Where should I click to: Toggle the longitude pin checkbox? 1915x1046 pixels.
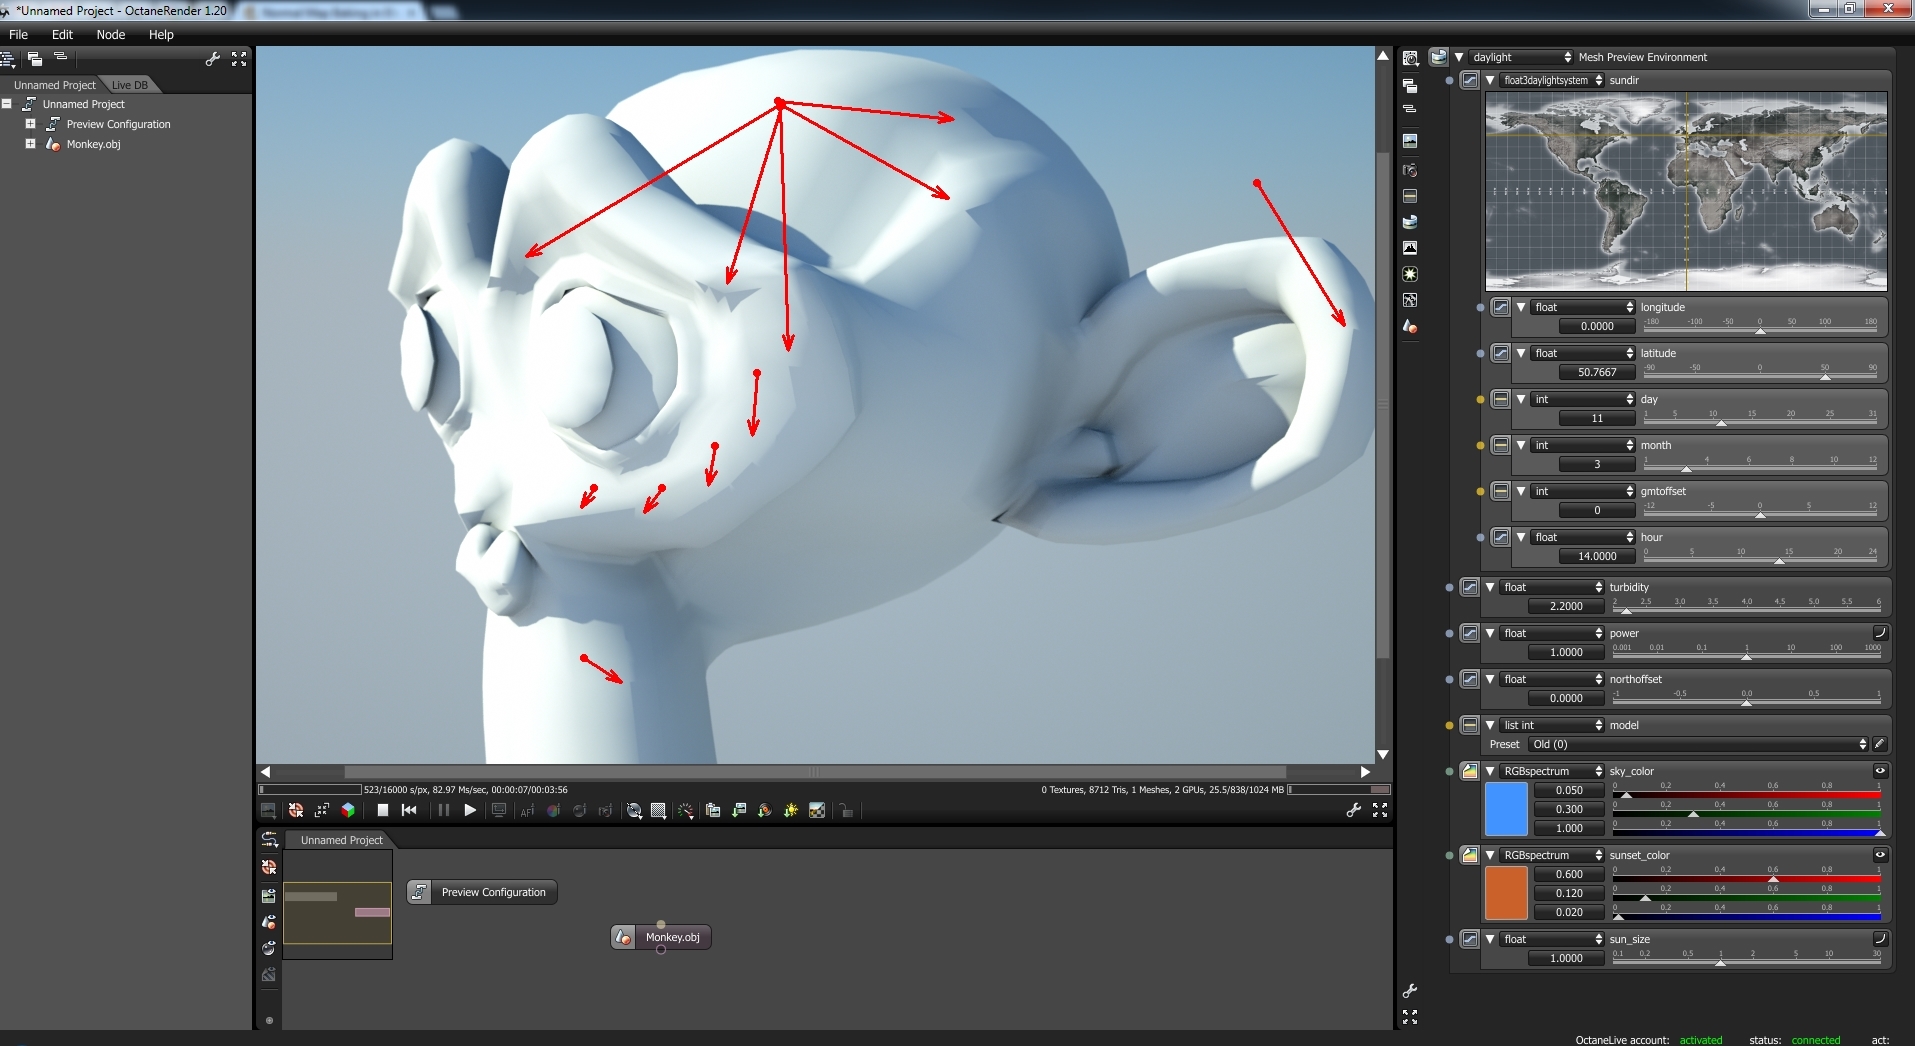click(1500, 307)
